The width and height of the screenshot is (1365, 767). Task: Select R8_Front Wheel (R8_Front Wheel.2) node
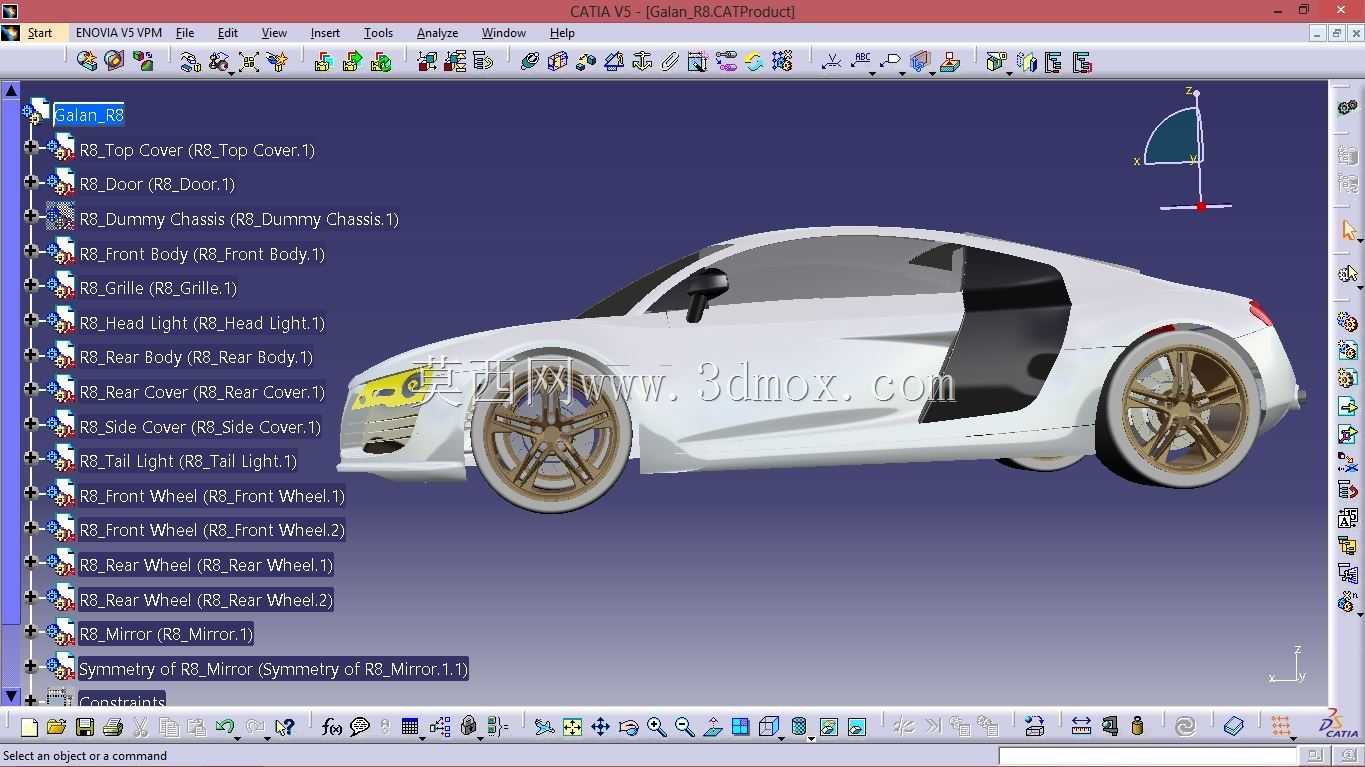click(212, 530)
